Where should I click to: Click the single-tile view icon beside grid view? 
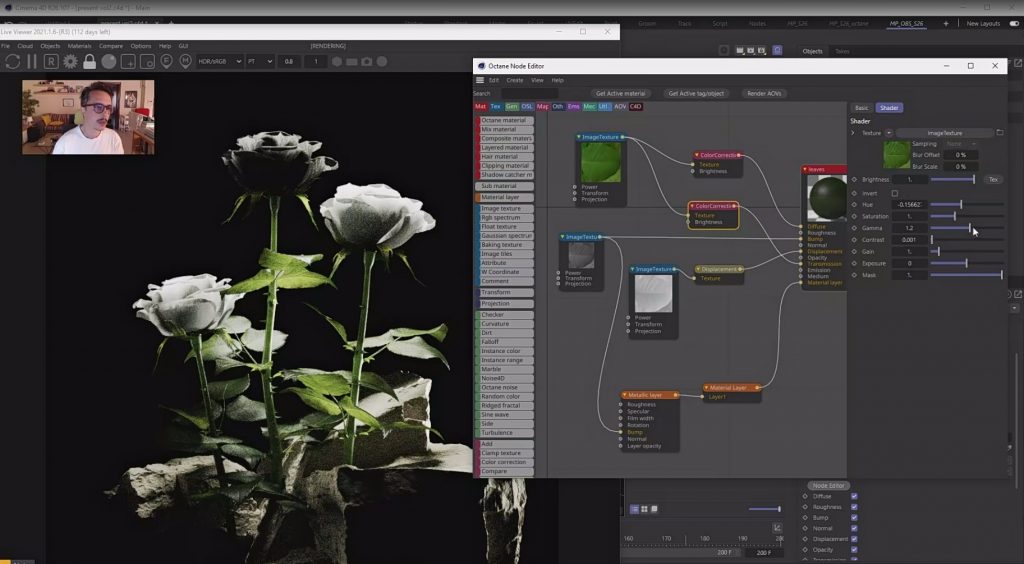pos(654,509)
